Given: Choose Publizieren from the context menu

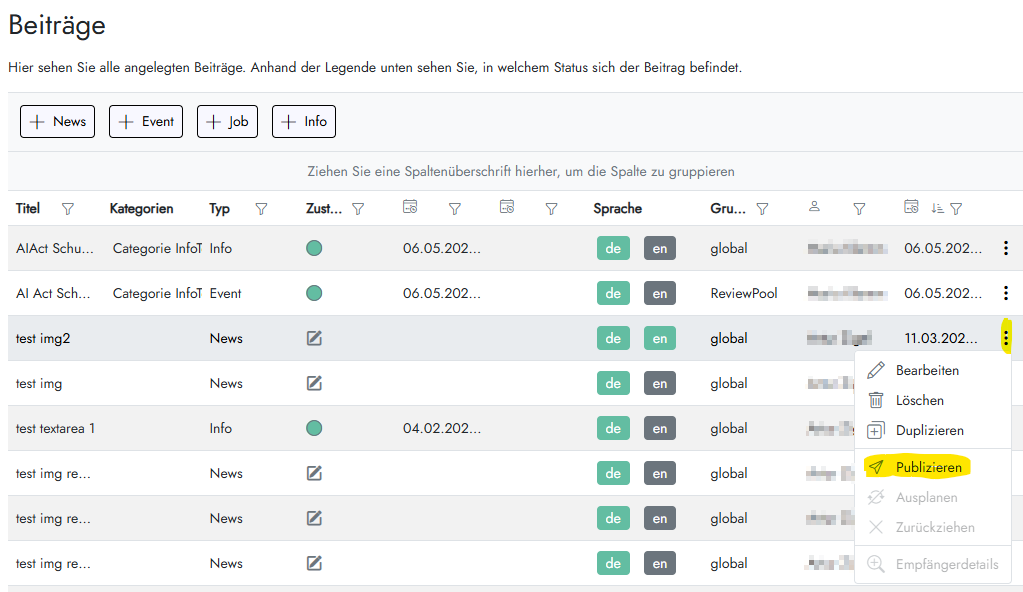Looking at the screenshot, I should pos(928,467).
